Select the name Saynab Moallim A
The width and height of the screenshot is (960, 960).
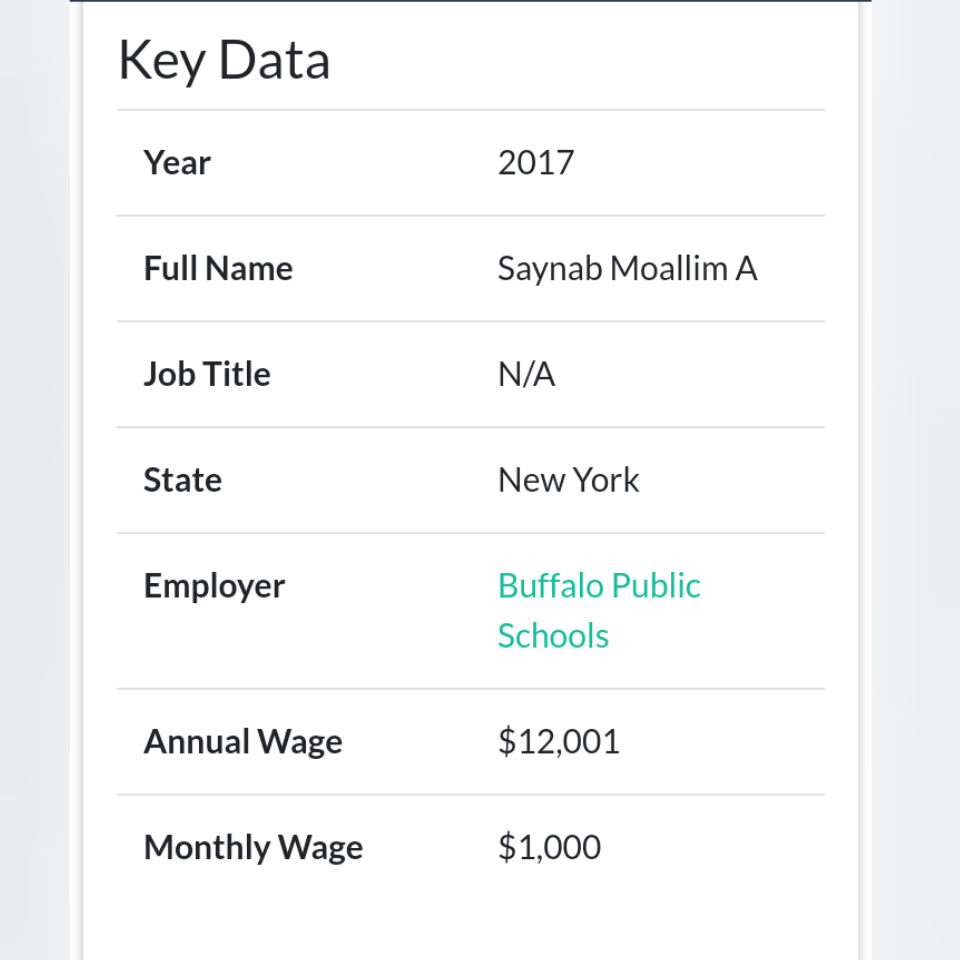pyautogui.click(x=628, y=269)
